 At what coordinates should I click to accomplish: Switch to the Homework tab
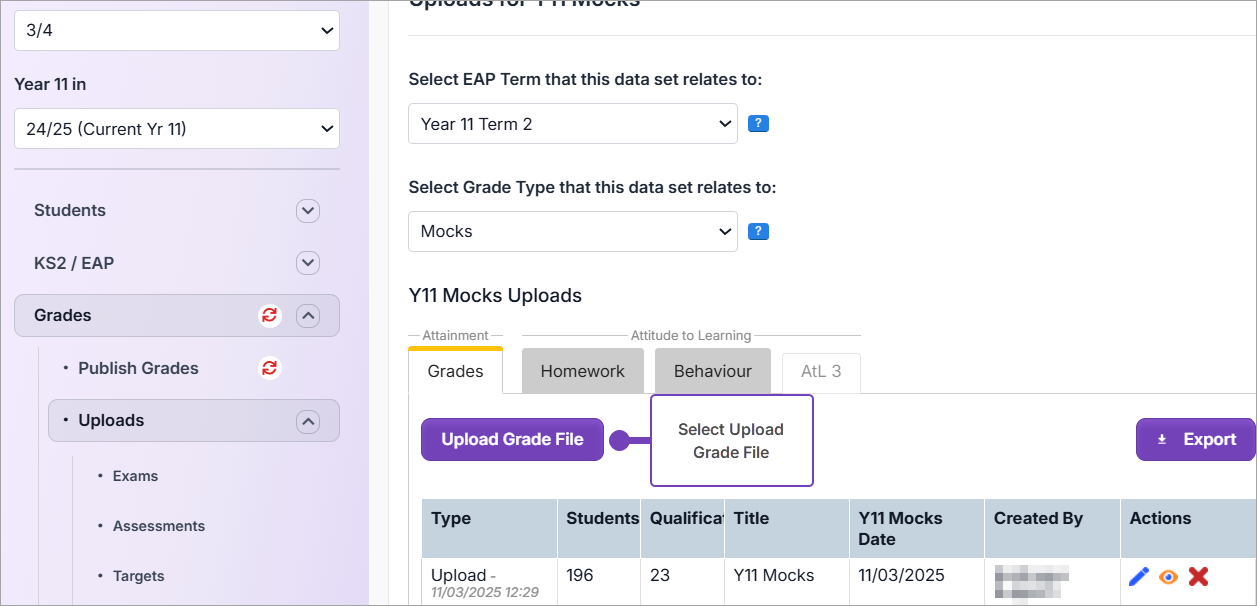pyautogui.click(x=582, y=371)
